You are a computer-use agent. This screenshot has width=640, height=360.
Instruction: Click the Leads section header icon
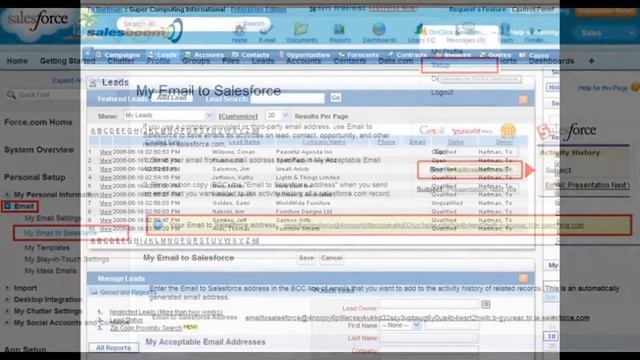coord(93,83)
